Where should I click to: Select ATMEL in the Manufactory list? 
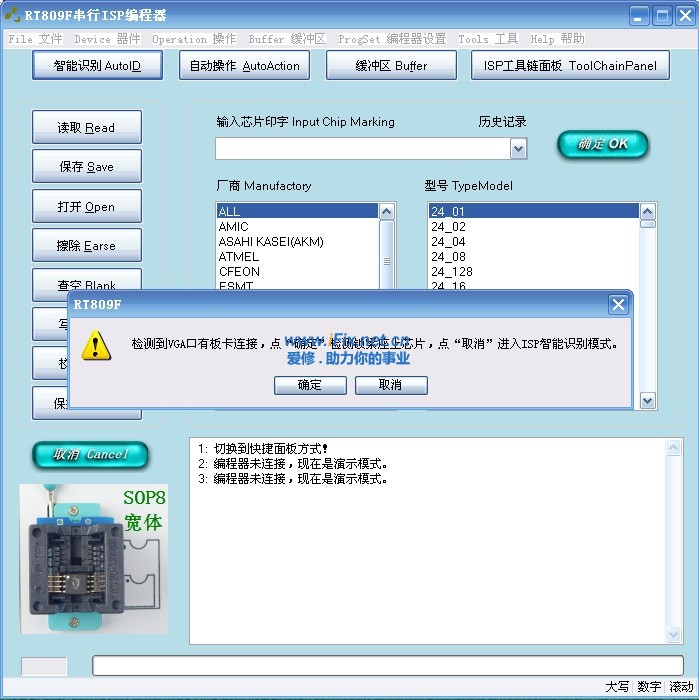tap(239, 257)
